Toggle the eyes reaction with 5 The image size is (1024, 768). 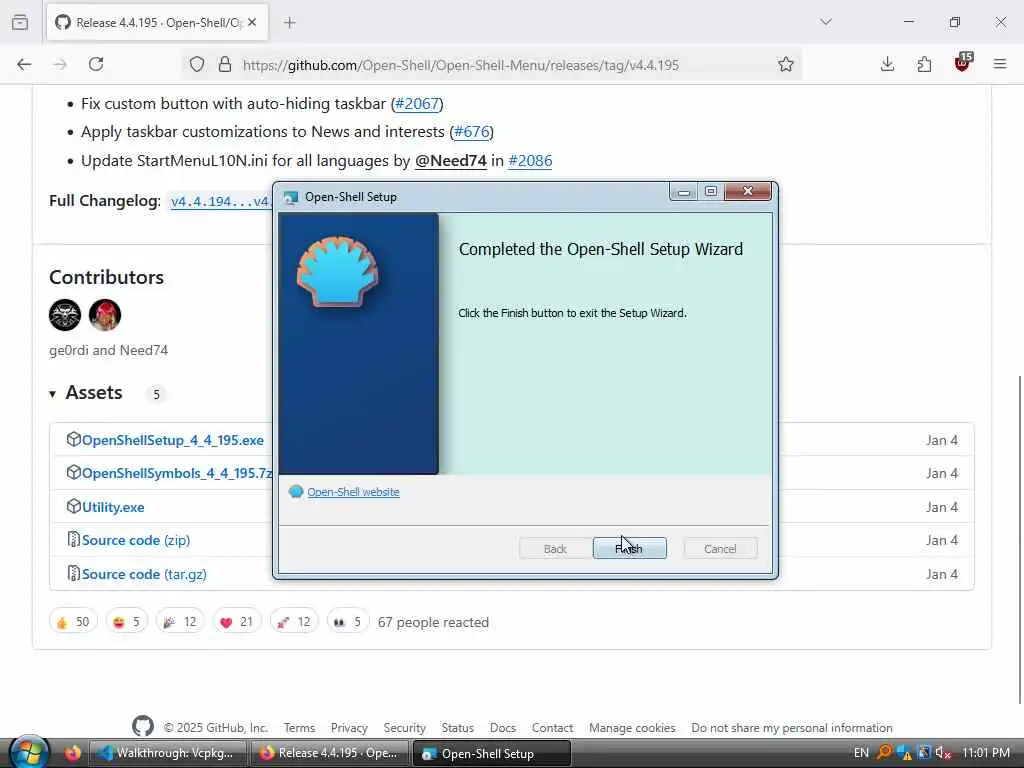pyautogui.click(x=347, y=622)
